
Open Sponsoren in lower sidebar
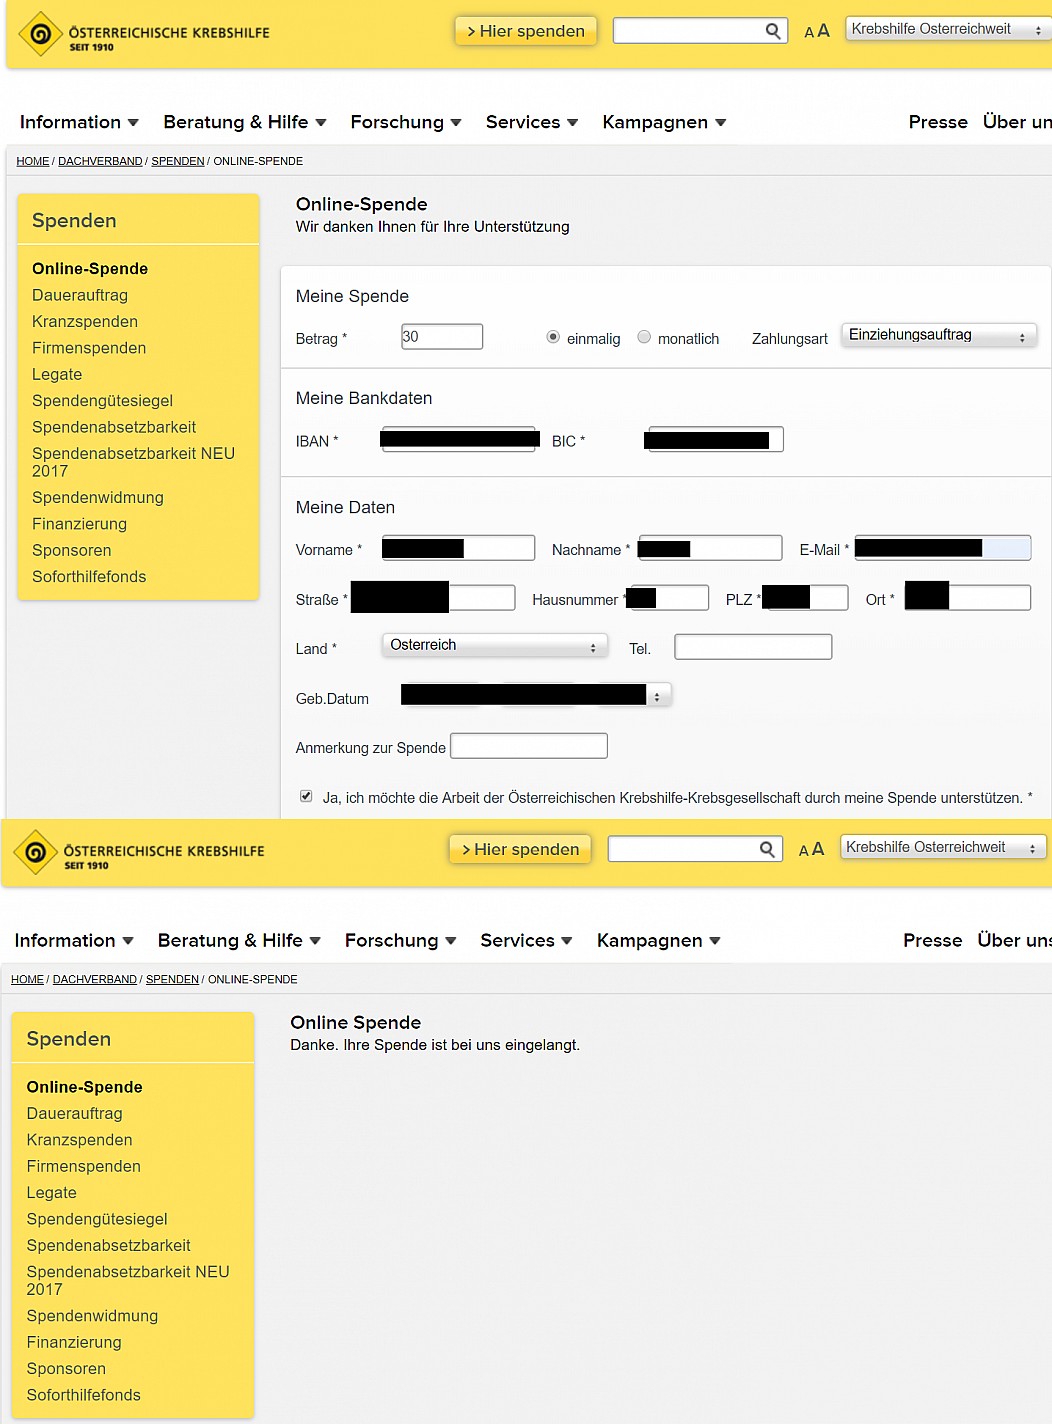tap(66, 1368)
